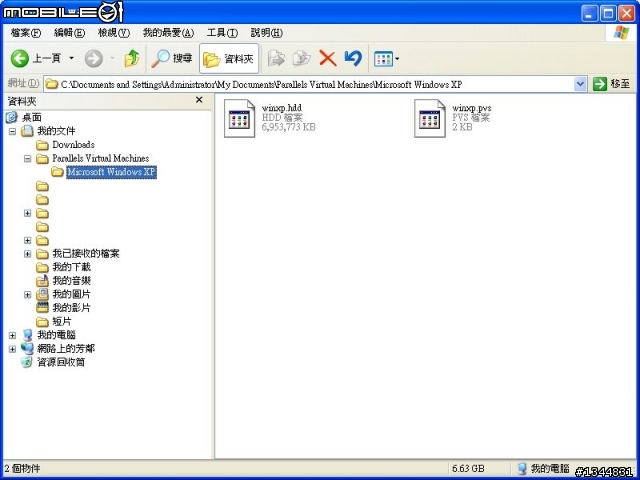Viewport: 640px width, 480px height.
Task: Click the winxp.hdd file name
Action: coord(282,108)
